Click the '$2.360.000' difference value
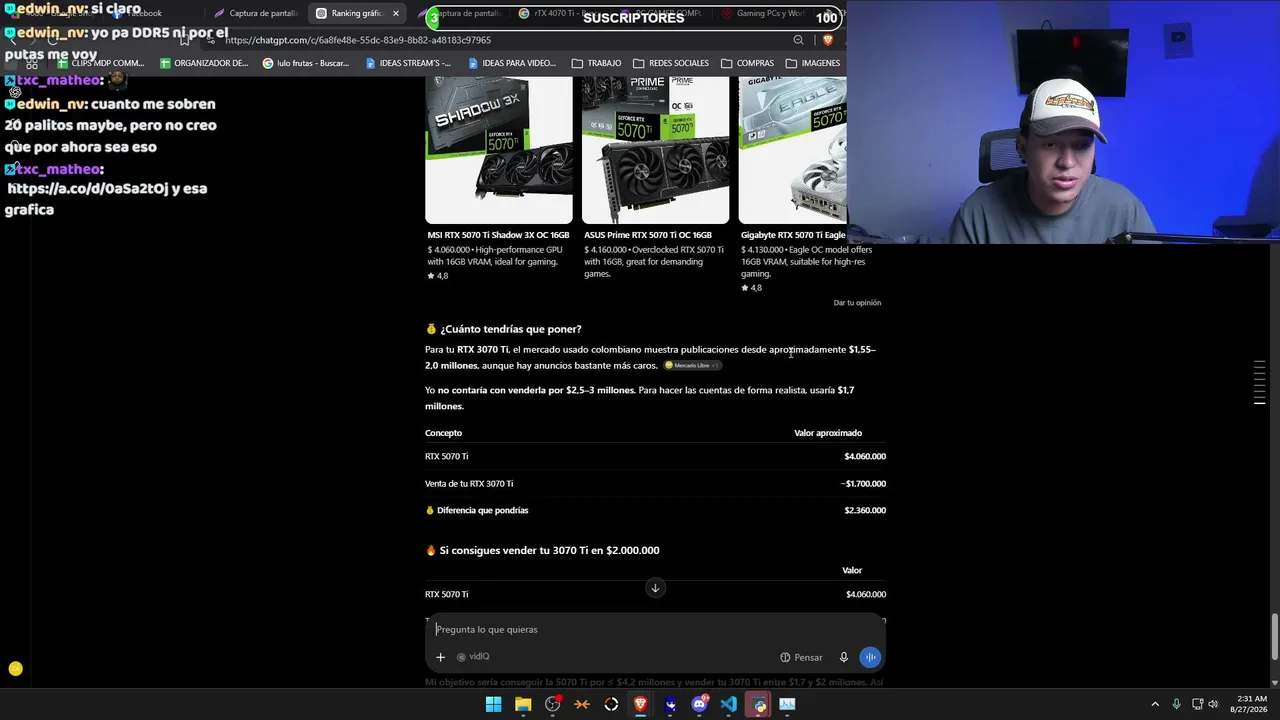This screenshot has height=720, width=1280. click(865, 511)
